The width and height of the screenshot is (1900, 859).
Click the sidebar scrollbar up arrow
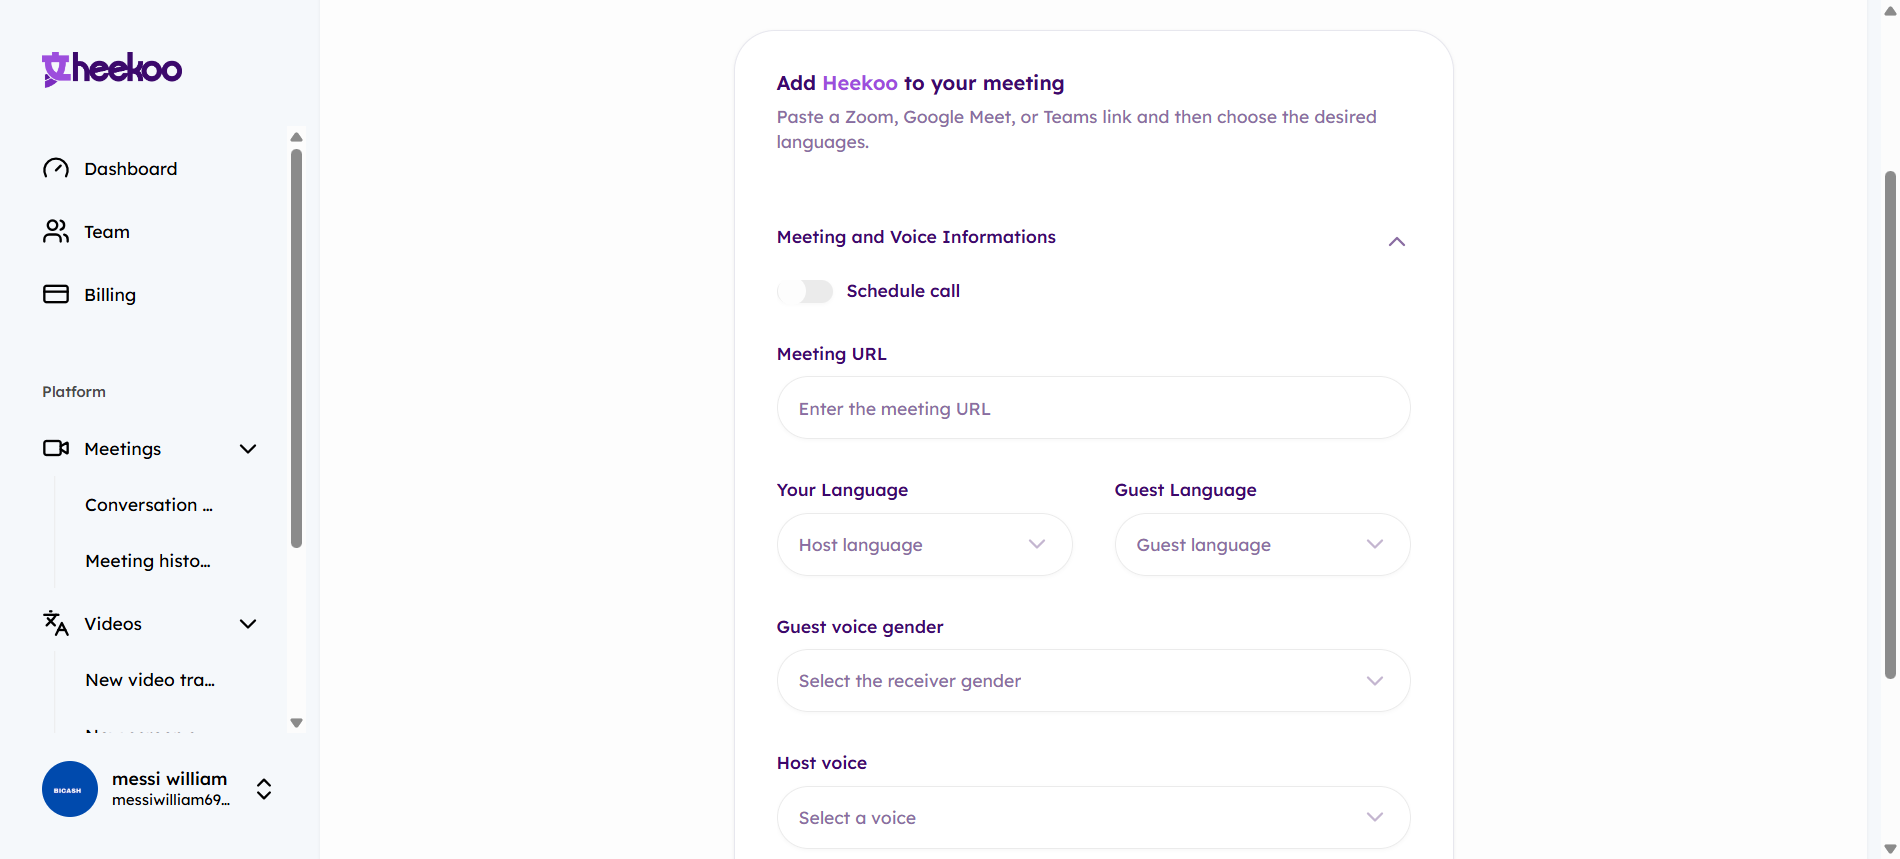(296, 137)
